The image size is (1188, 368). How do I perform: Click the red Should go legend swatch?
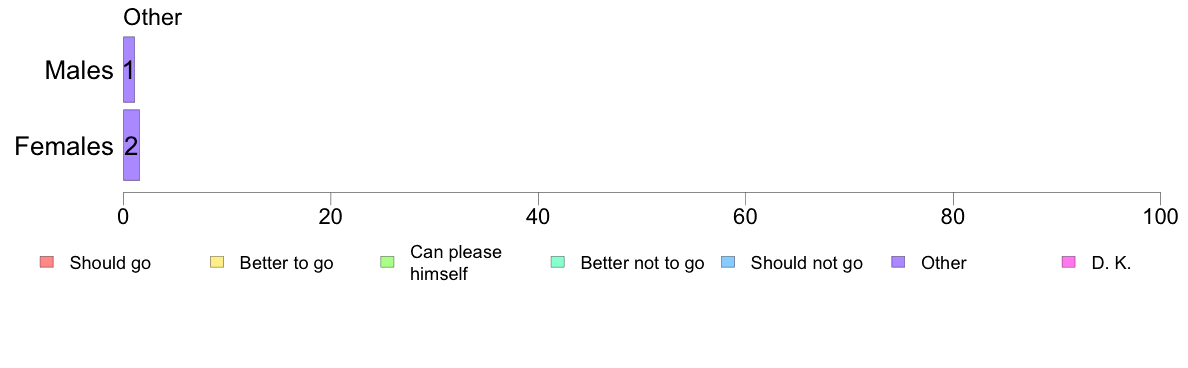pyautogui.click(x=46, y=263)
